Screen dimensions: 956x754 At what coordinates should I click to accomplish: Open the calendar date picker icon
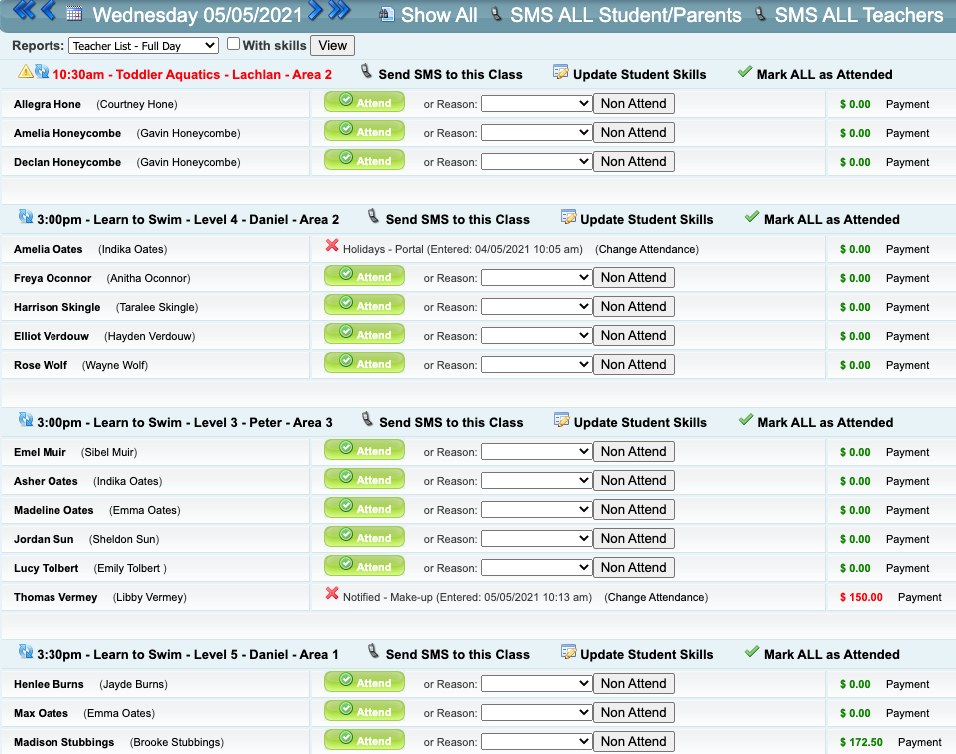[74, 13]
